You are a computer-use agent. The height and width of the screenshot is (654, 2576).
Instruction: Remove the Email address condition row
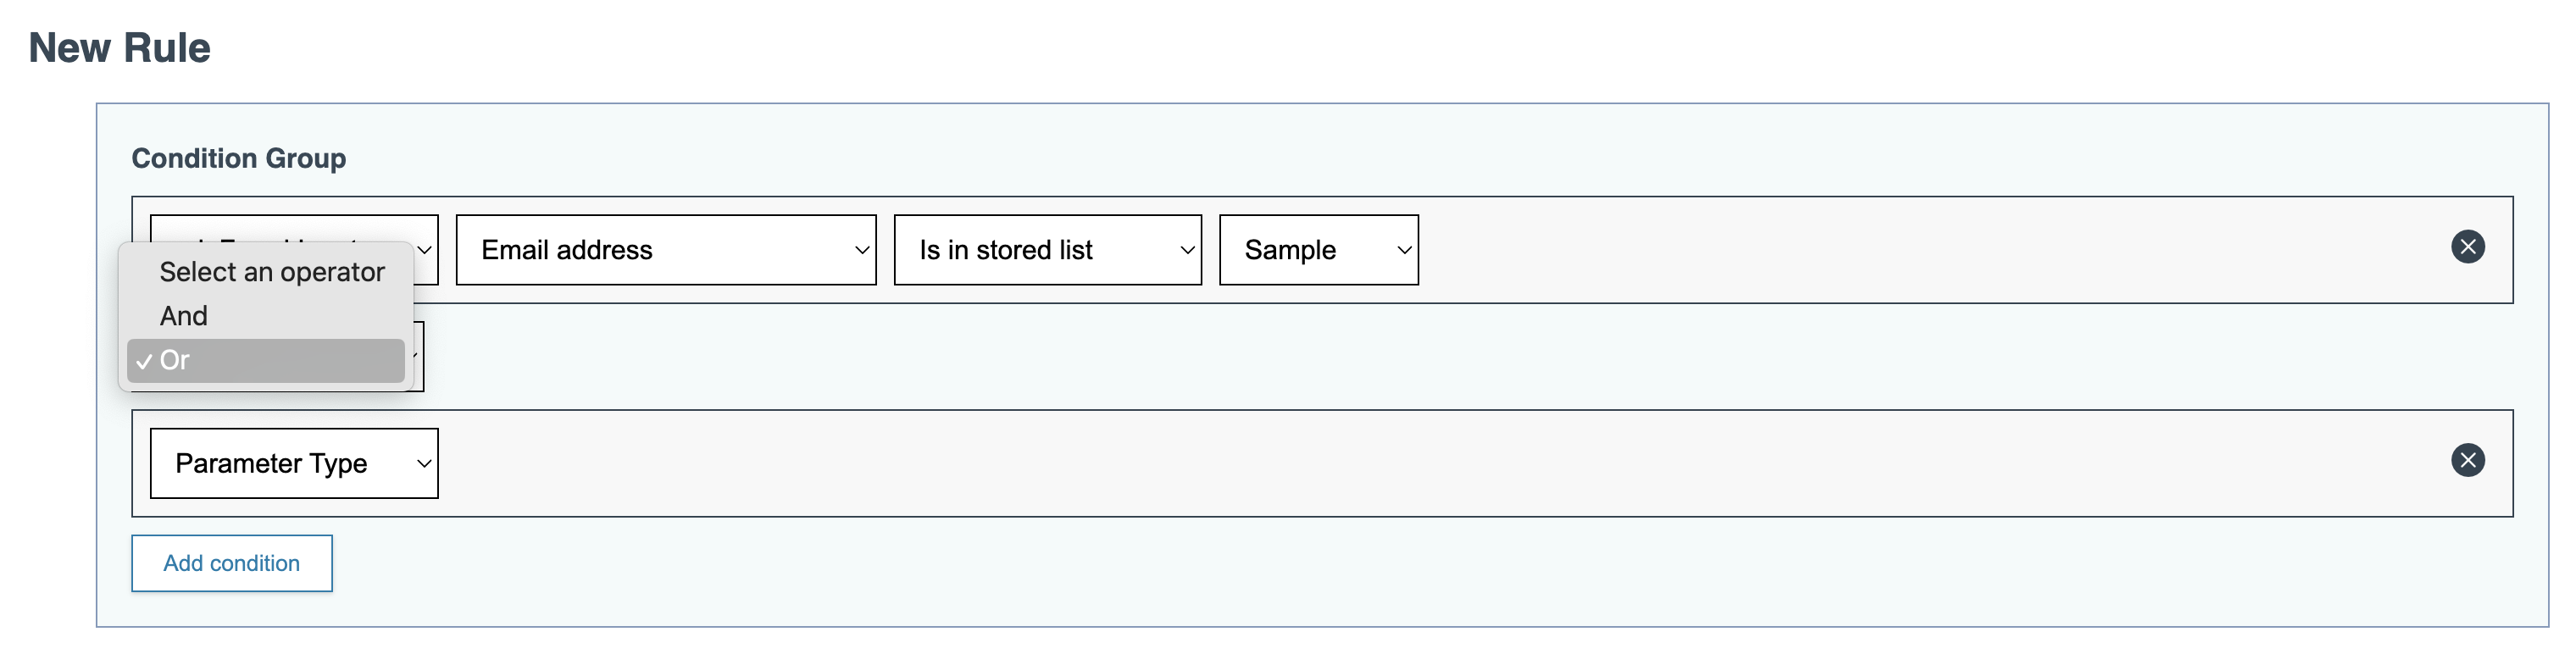pyautogui.click(x=2467, y=247)
